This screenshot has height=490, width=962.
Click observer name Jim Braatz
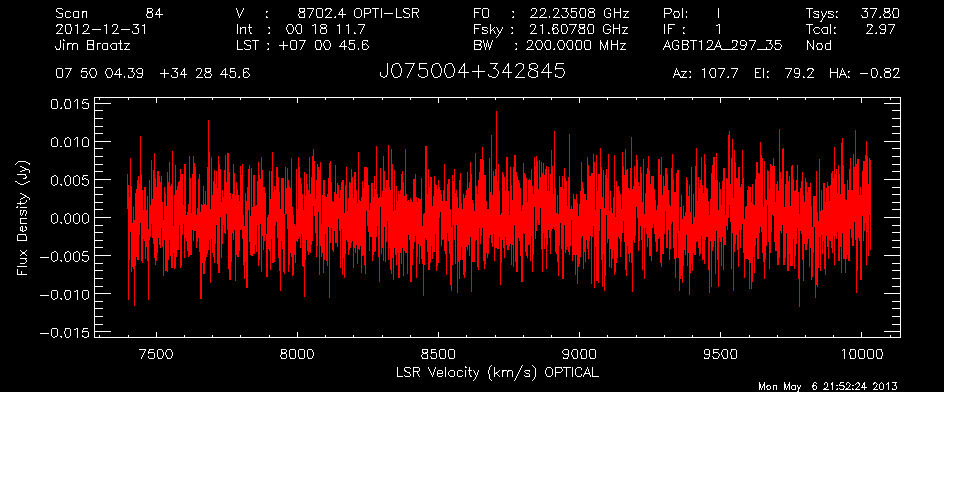click(93, 46)
